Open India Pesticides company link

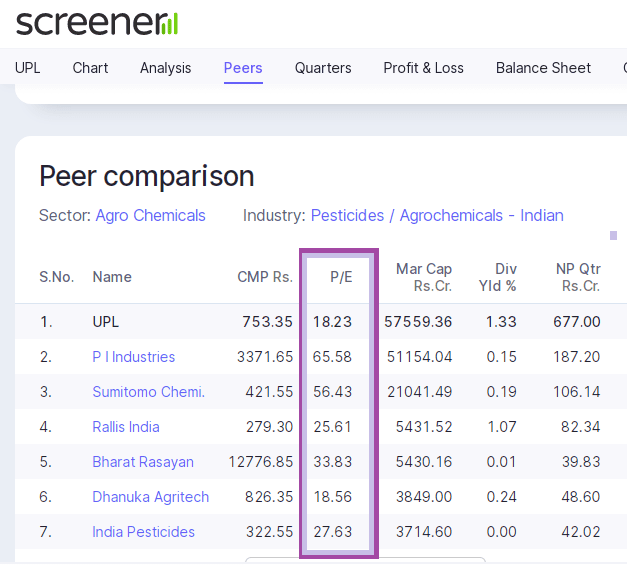tap(143, 532)
